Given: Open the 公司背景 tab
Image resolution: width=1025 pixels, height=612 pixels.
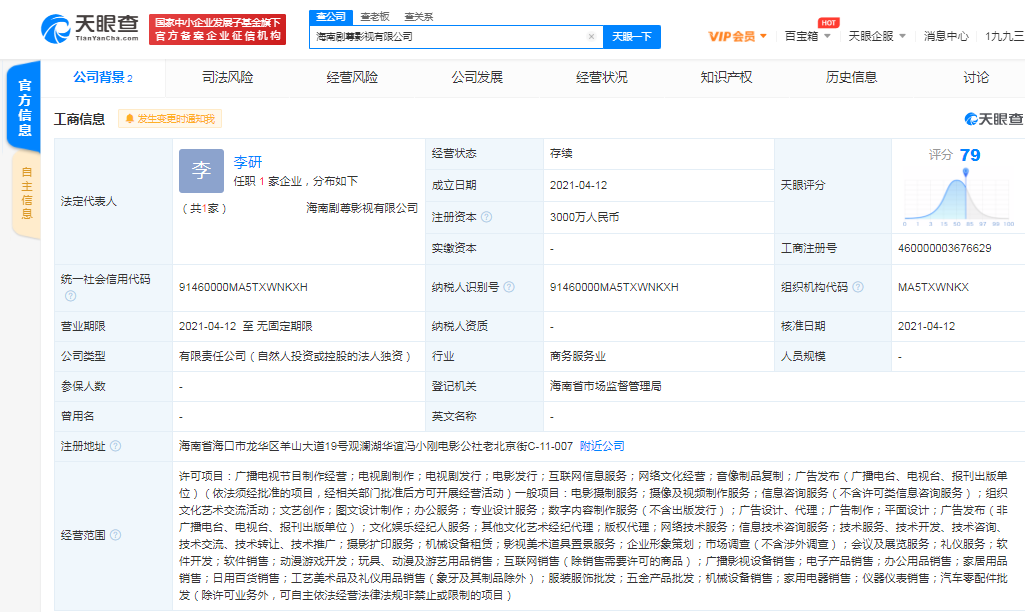Looking at the screenshot, I should (103, 78).
